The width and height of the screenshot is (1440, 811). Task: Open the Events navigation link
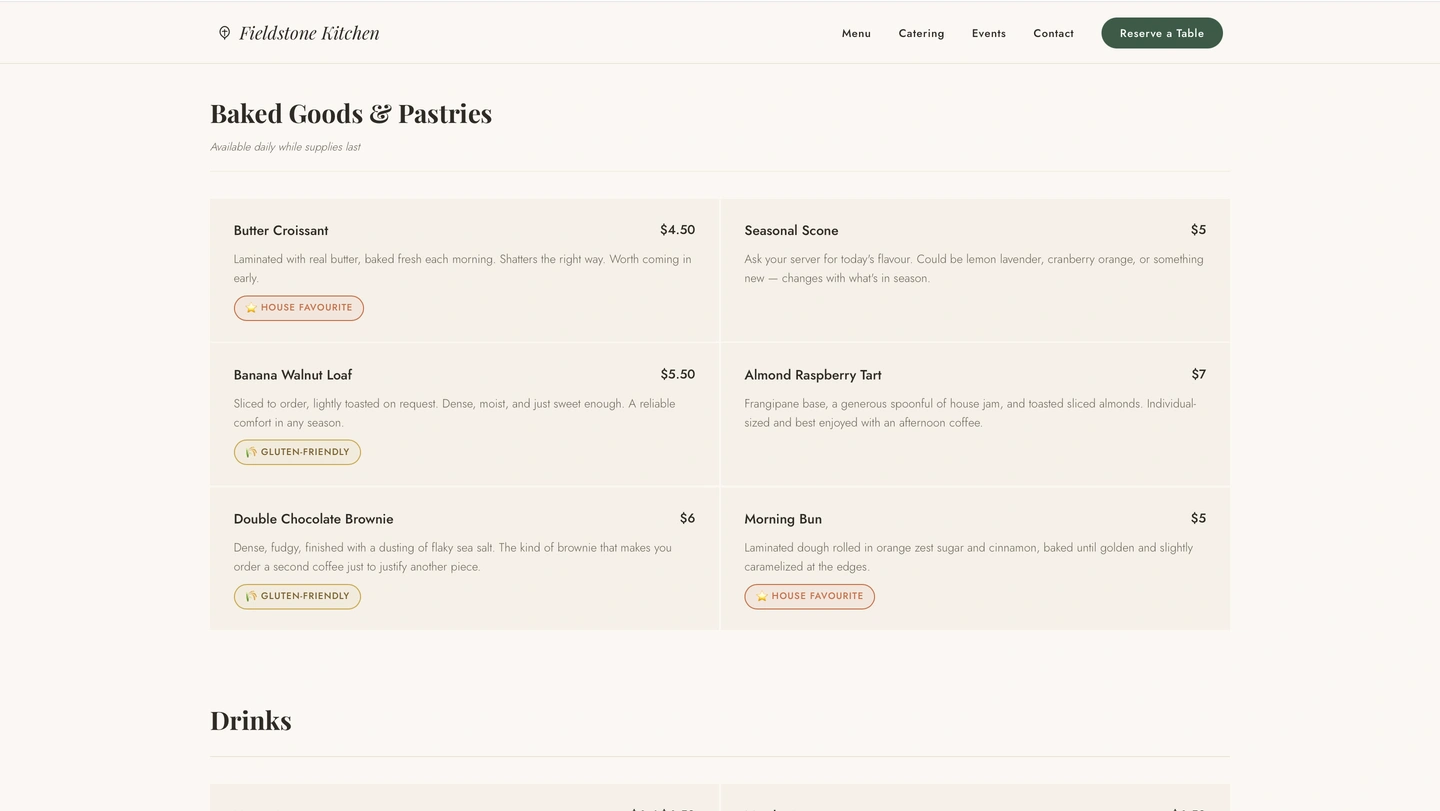[988, 33]
